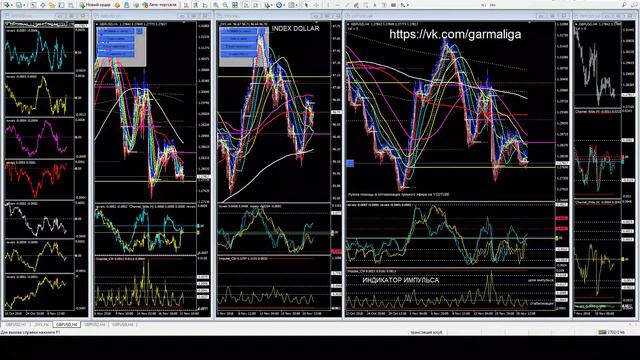Select the trendline drawing tool

click(347, 5)
